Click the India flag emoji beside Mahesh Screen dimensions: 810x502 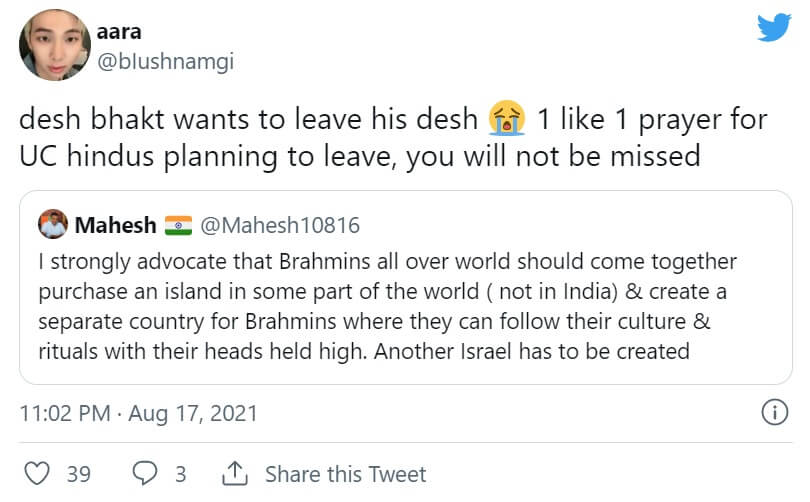(x=177, y=225)
